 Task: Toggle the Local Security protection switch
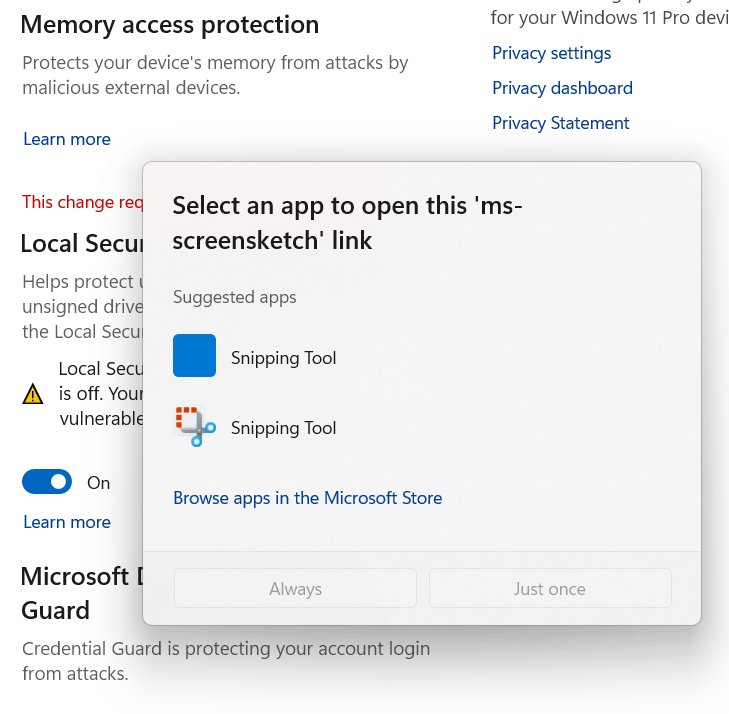(47, 482)
